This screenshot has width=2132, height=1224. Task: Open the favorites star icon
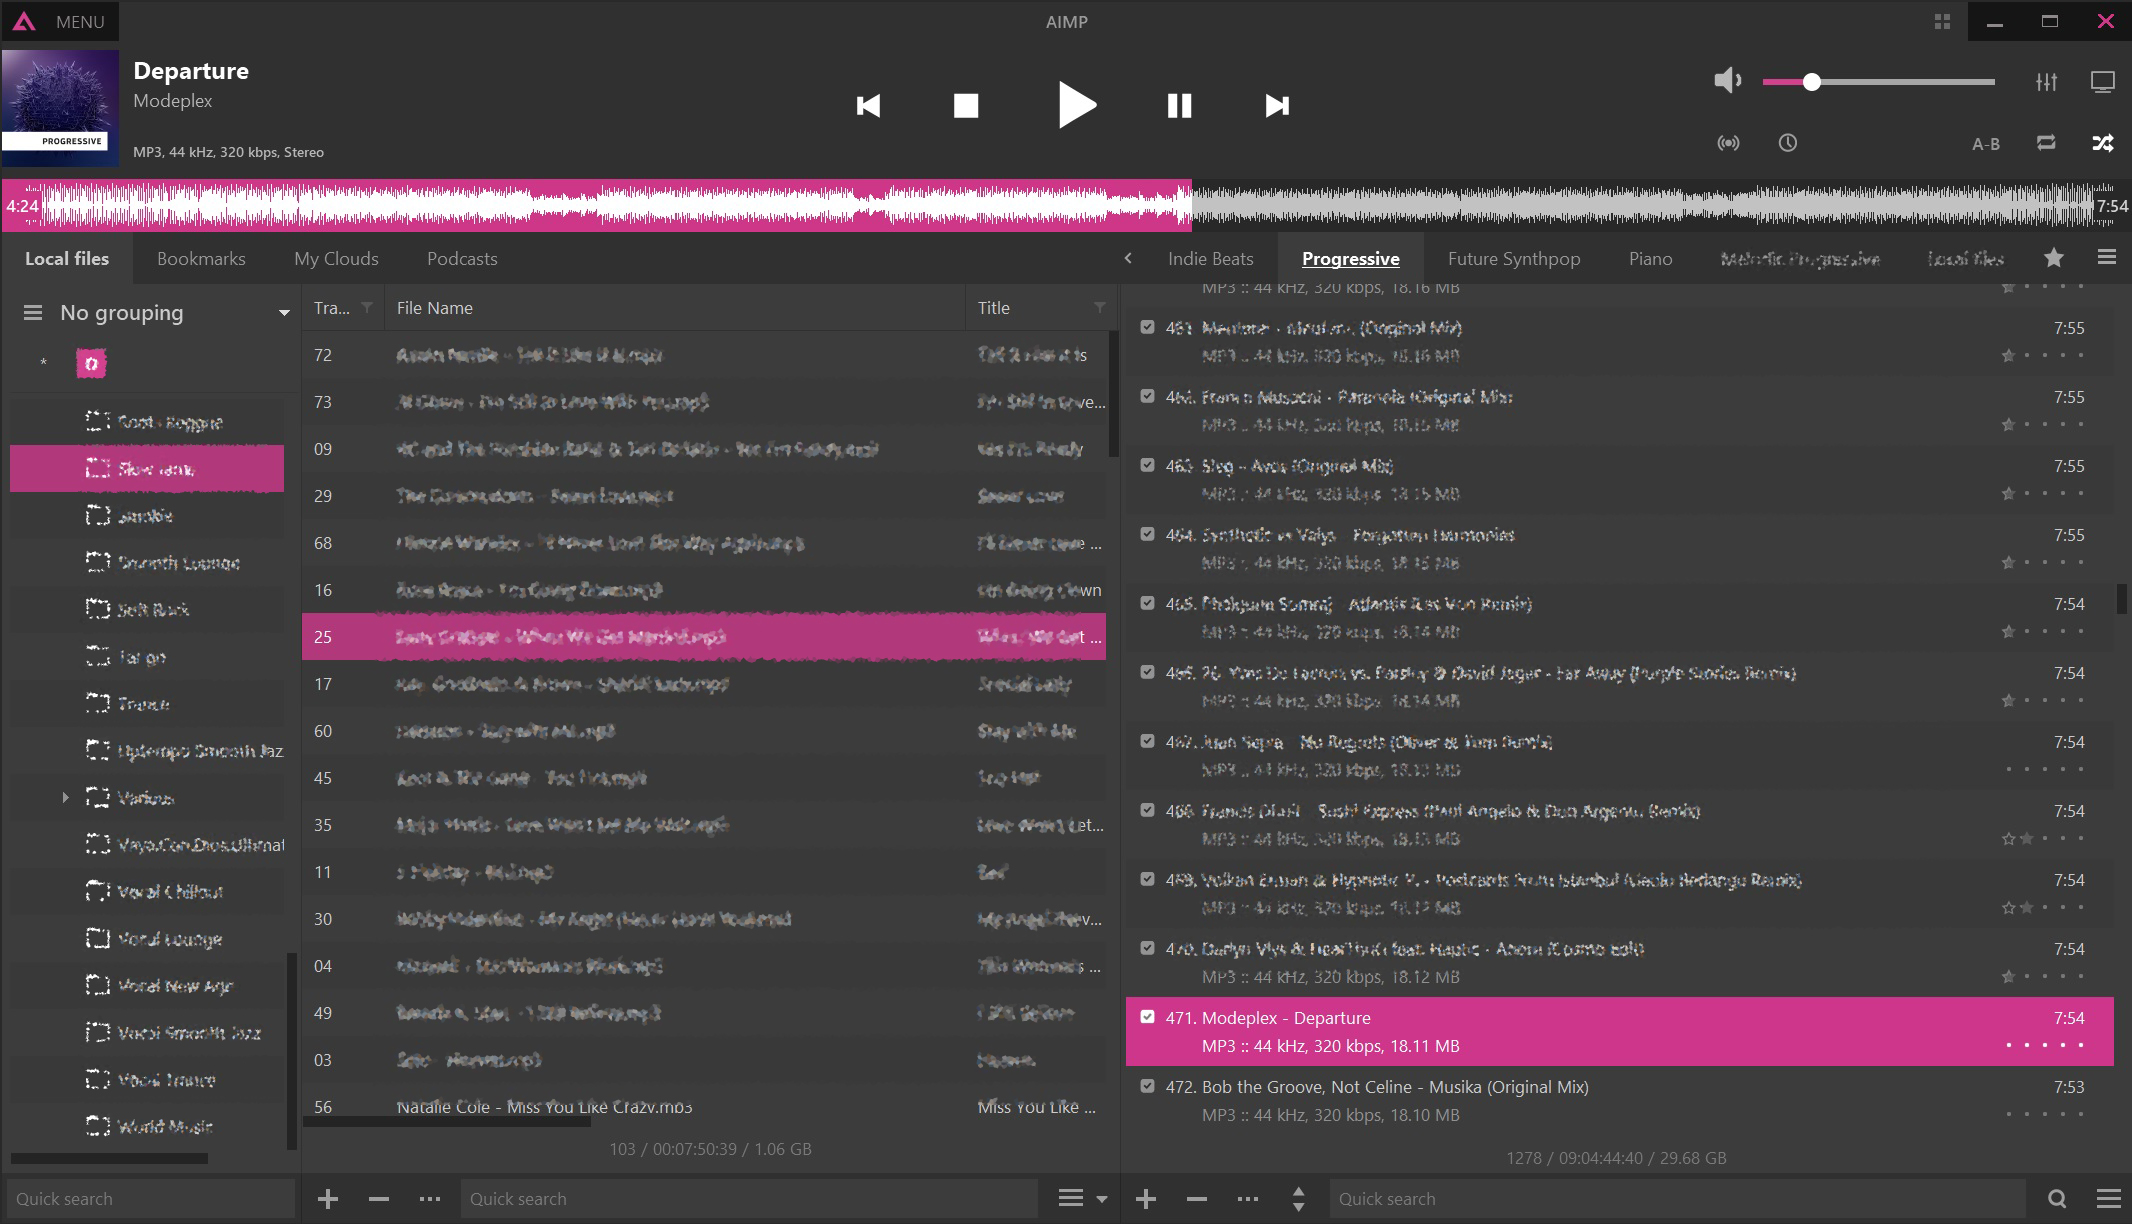(x=2053, y=258)
